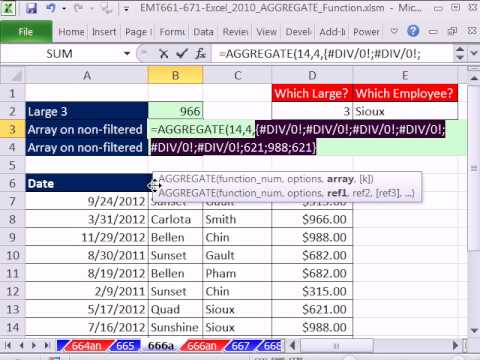Open Excel Help question mark icon

pyautogui.click(x=413, y=31)
